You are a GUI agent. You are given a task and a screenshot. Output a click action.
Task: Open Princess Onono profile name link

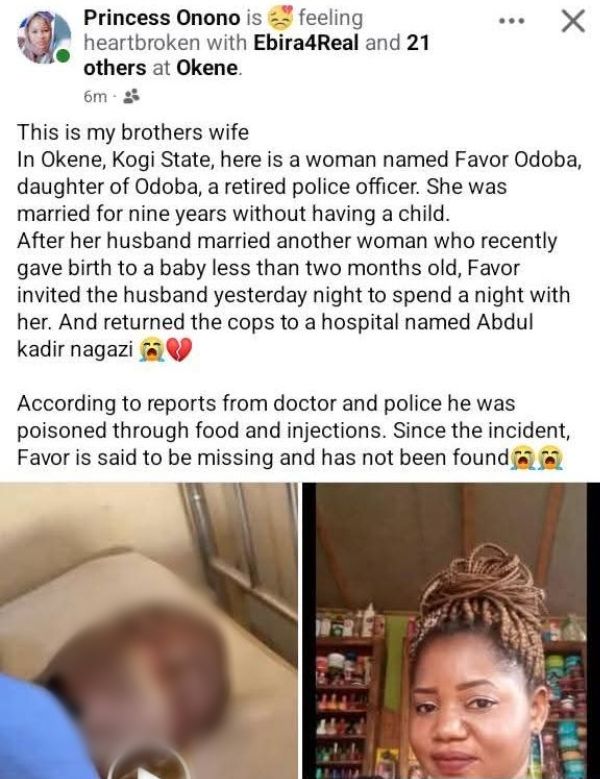click(x=162, y=18)
